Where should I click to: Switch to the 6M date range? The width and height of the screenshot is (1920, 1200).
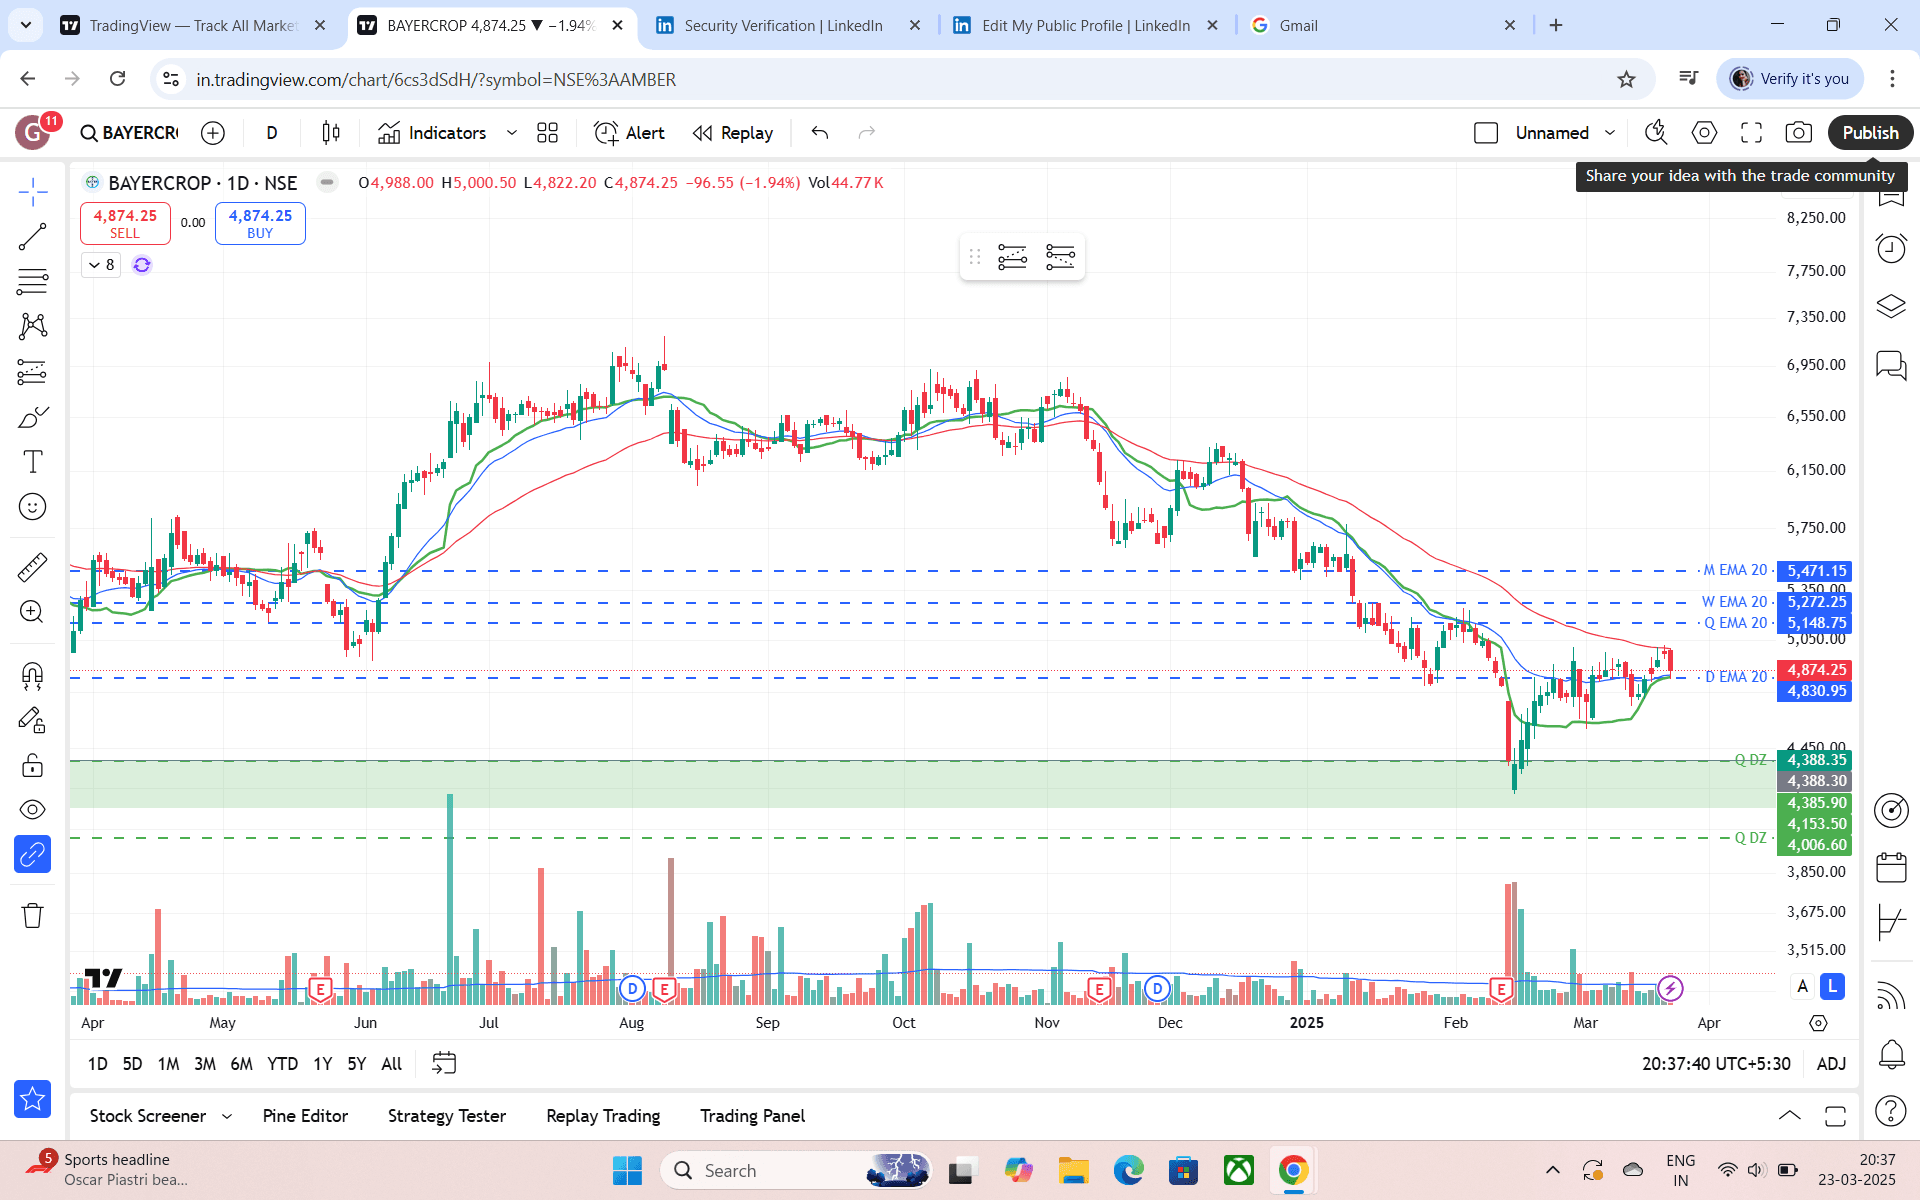[x=241, y=1064]
